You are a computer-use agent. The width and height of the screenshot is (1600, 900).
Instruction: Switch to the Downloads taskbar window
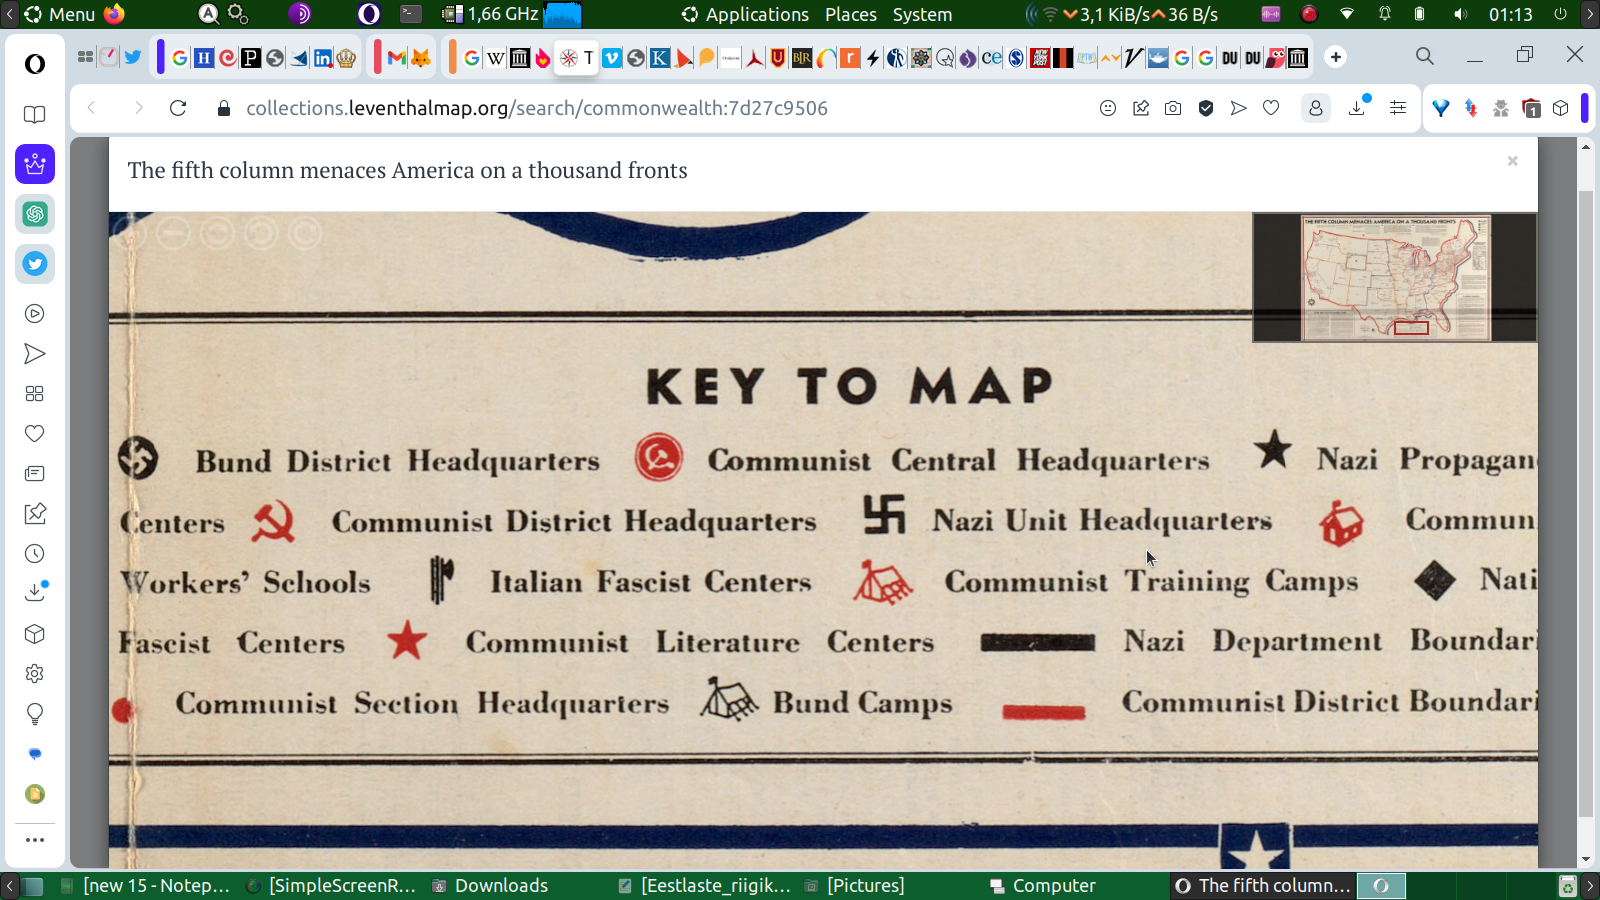[491, 886]
